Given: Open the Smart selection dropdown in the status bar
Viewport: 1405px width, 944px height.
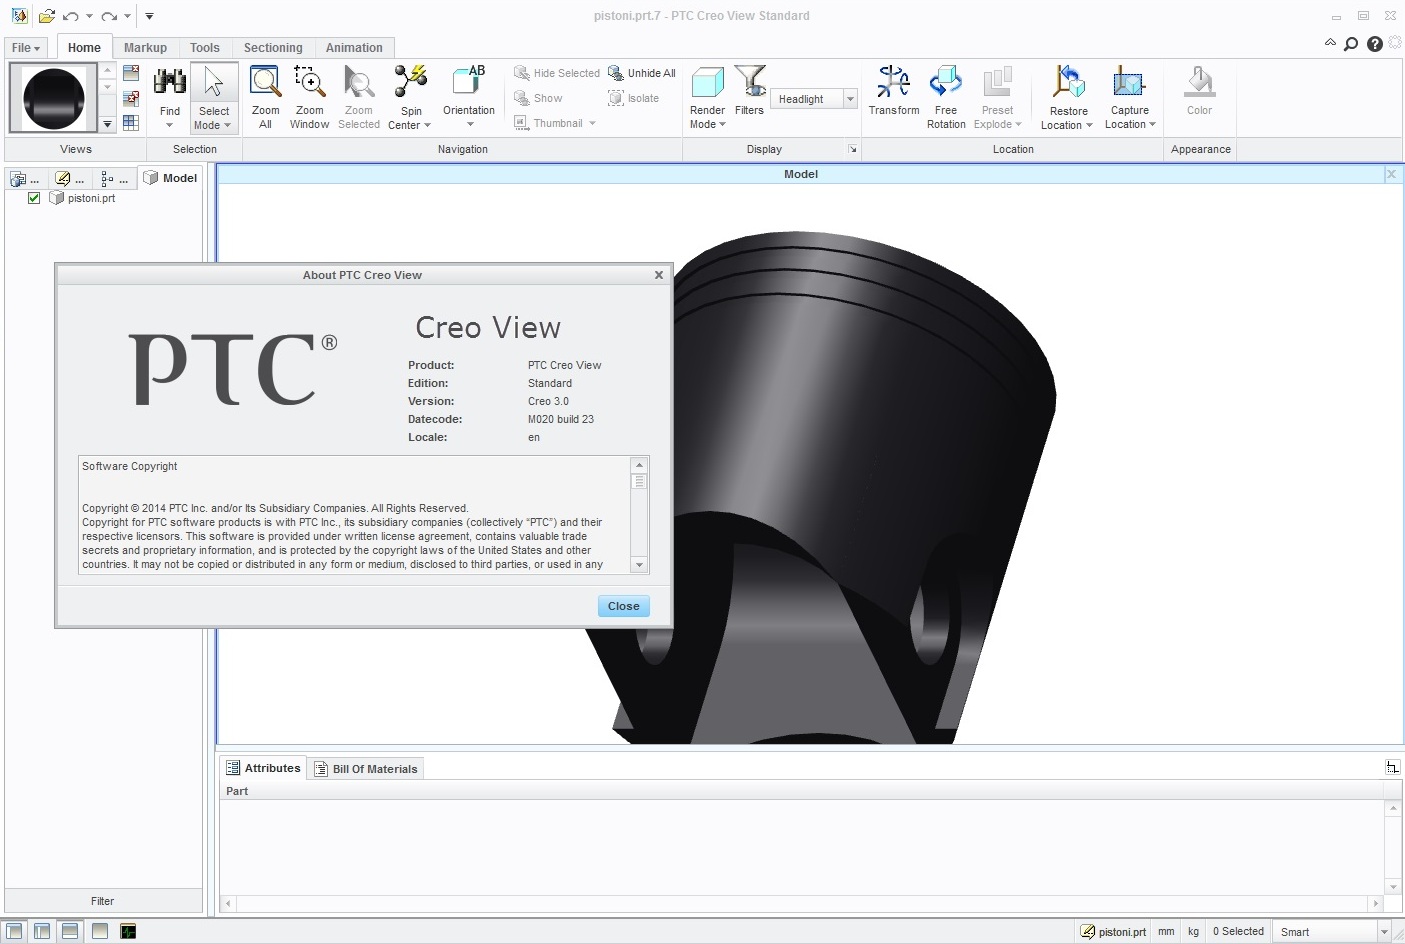Looking at the screenshot, I should point(1385,931).
